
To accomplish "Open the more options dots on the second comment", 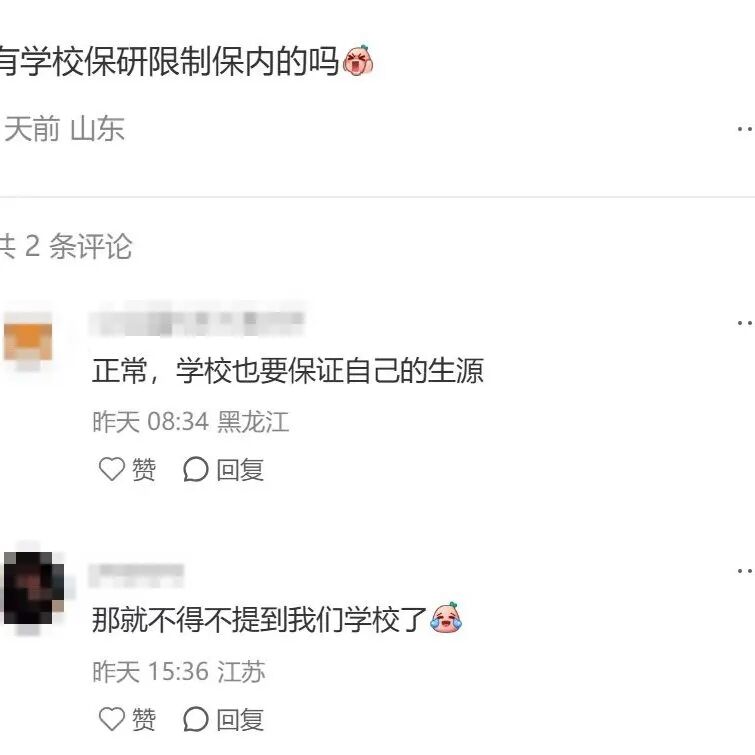I will pos(745,571).
